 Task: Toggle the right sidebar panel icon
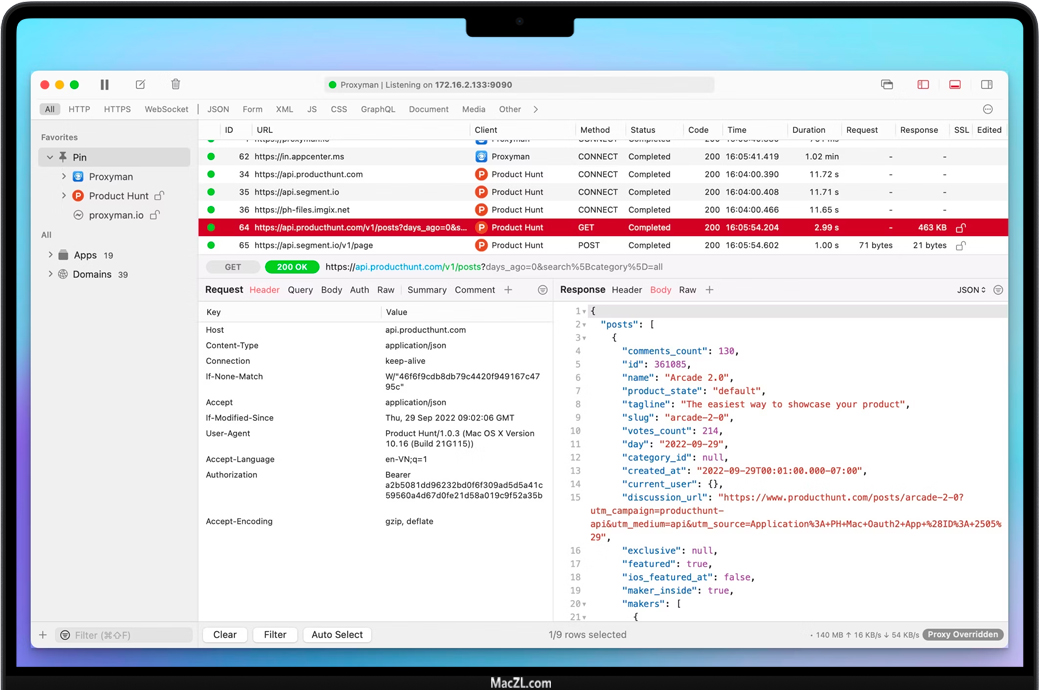coord(987,85)
